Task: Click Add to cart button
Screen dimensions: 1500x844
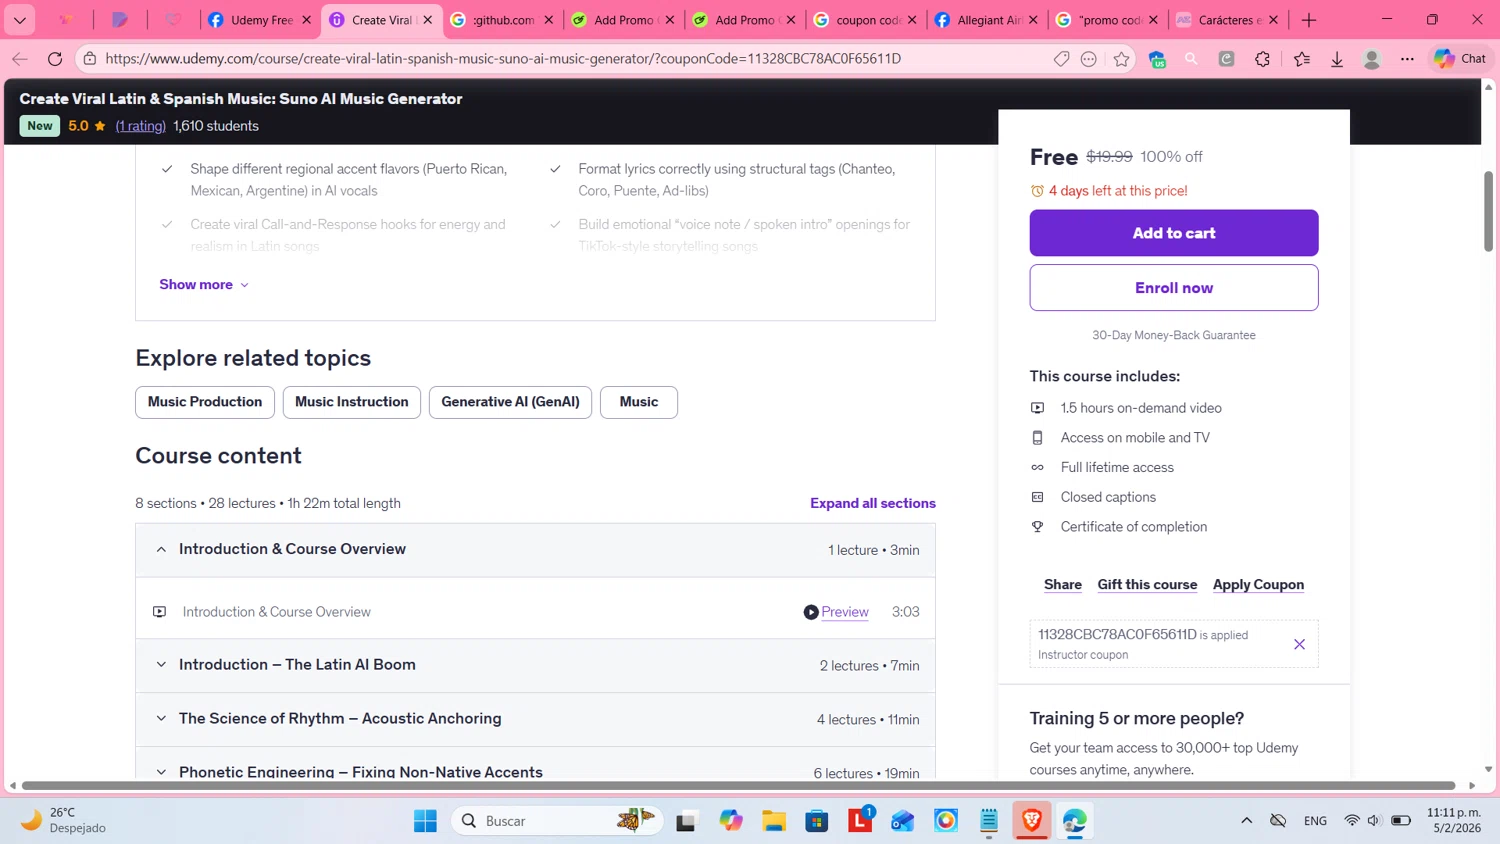Action: tap(1174, 233)
